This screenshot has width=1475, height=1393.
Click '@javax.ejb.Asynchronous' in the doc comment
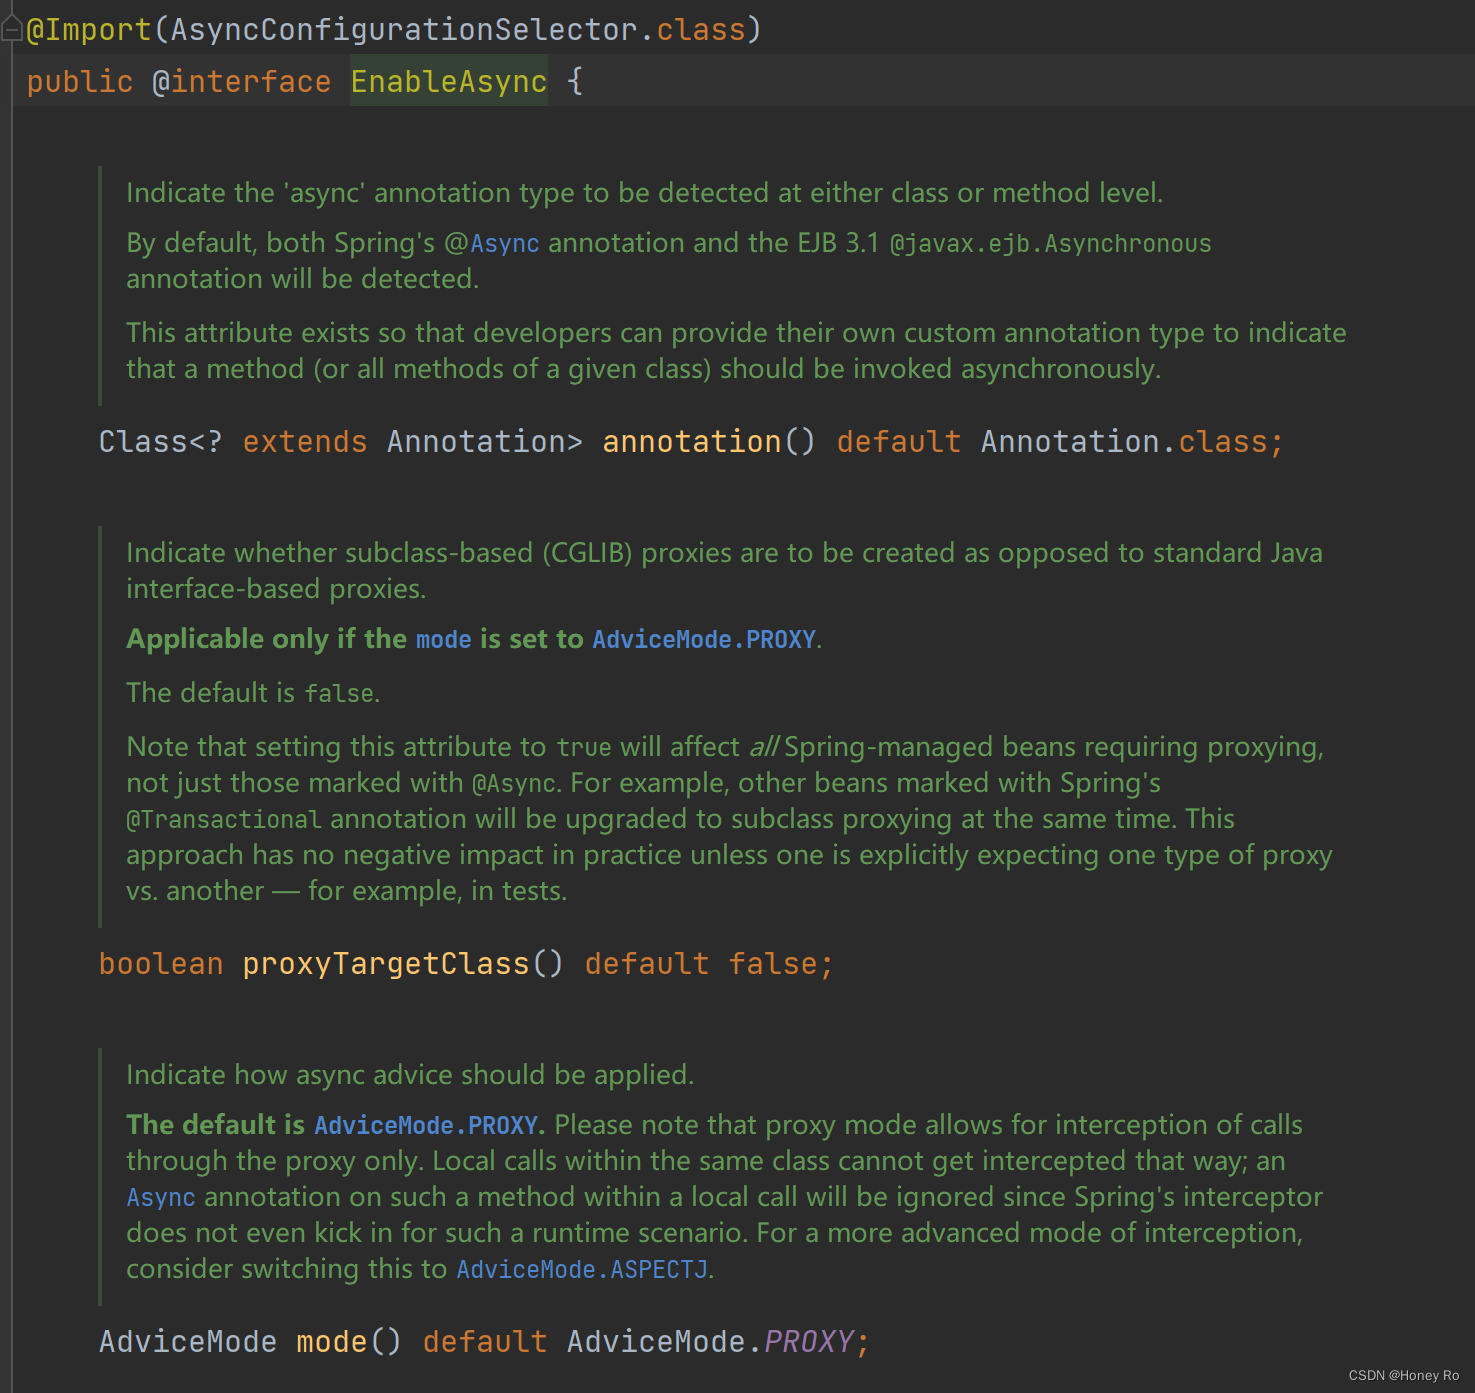1051,243
